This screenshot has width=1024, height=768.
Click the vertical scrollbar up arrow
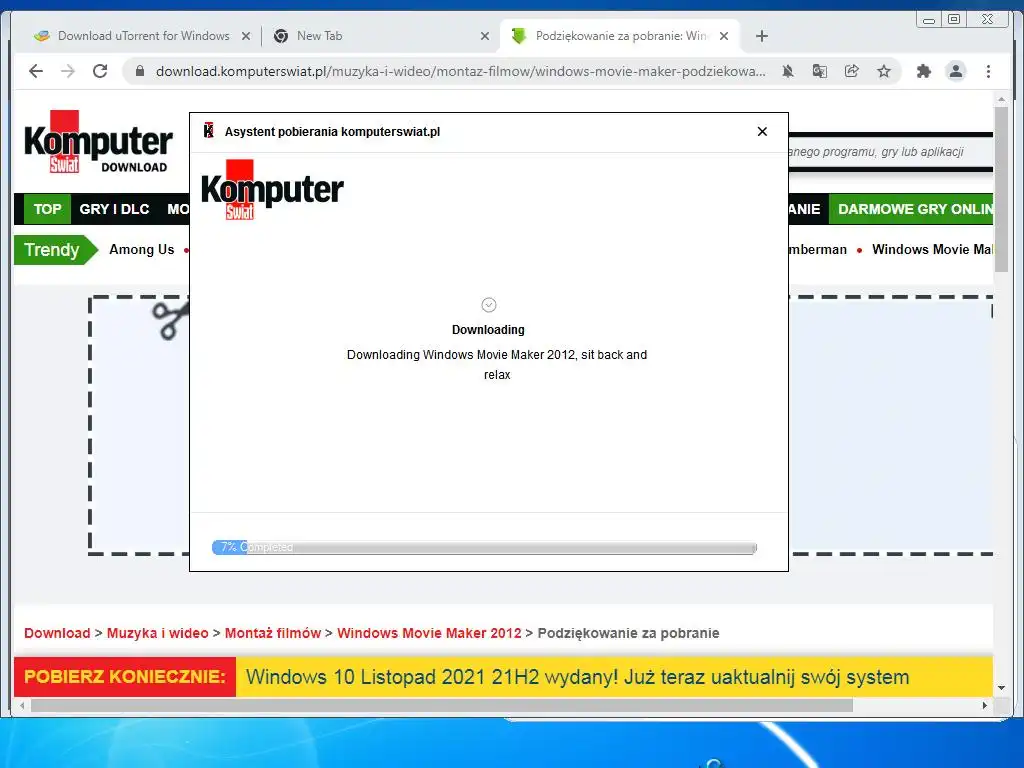tap(1001, 99)
